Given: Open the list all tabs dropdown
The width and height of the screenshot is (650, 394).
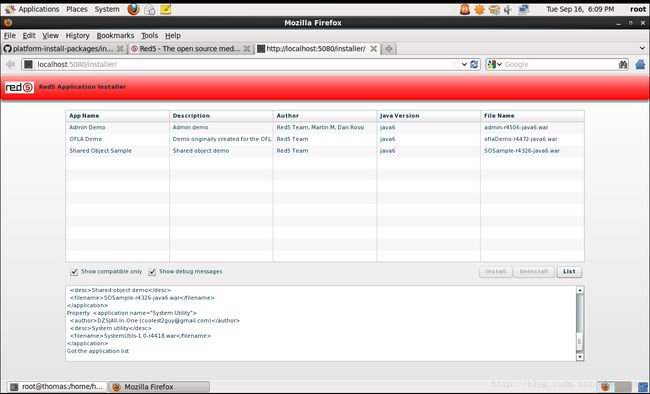Looking at the screenshot, I should pyautogui.click(x=642, y=49).
